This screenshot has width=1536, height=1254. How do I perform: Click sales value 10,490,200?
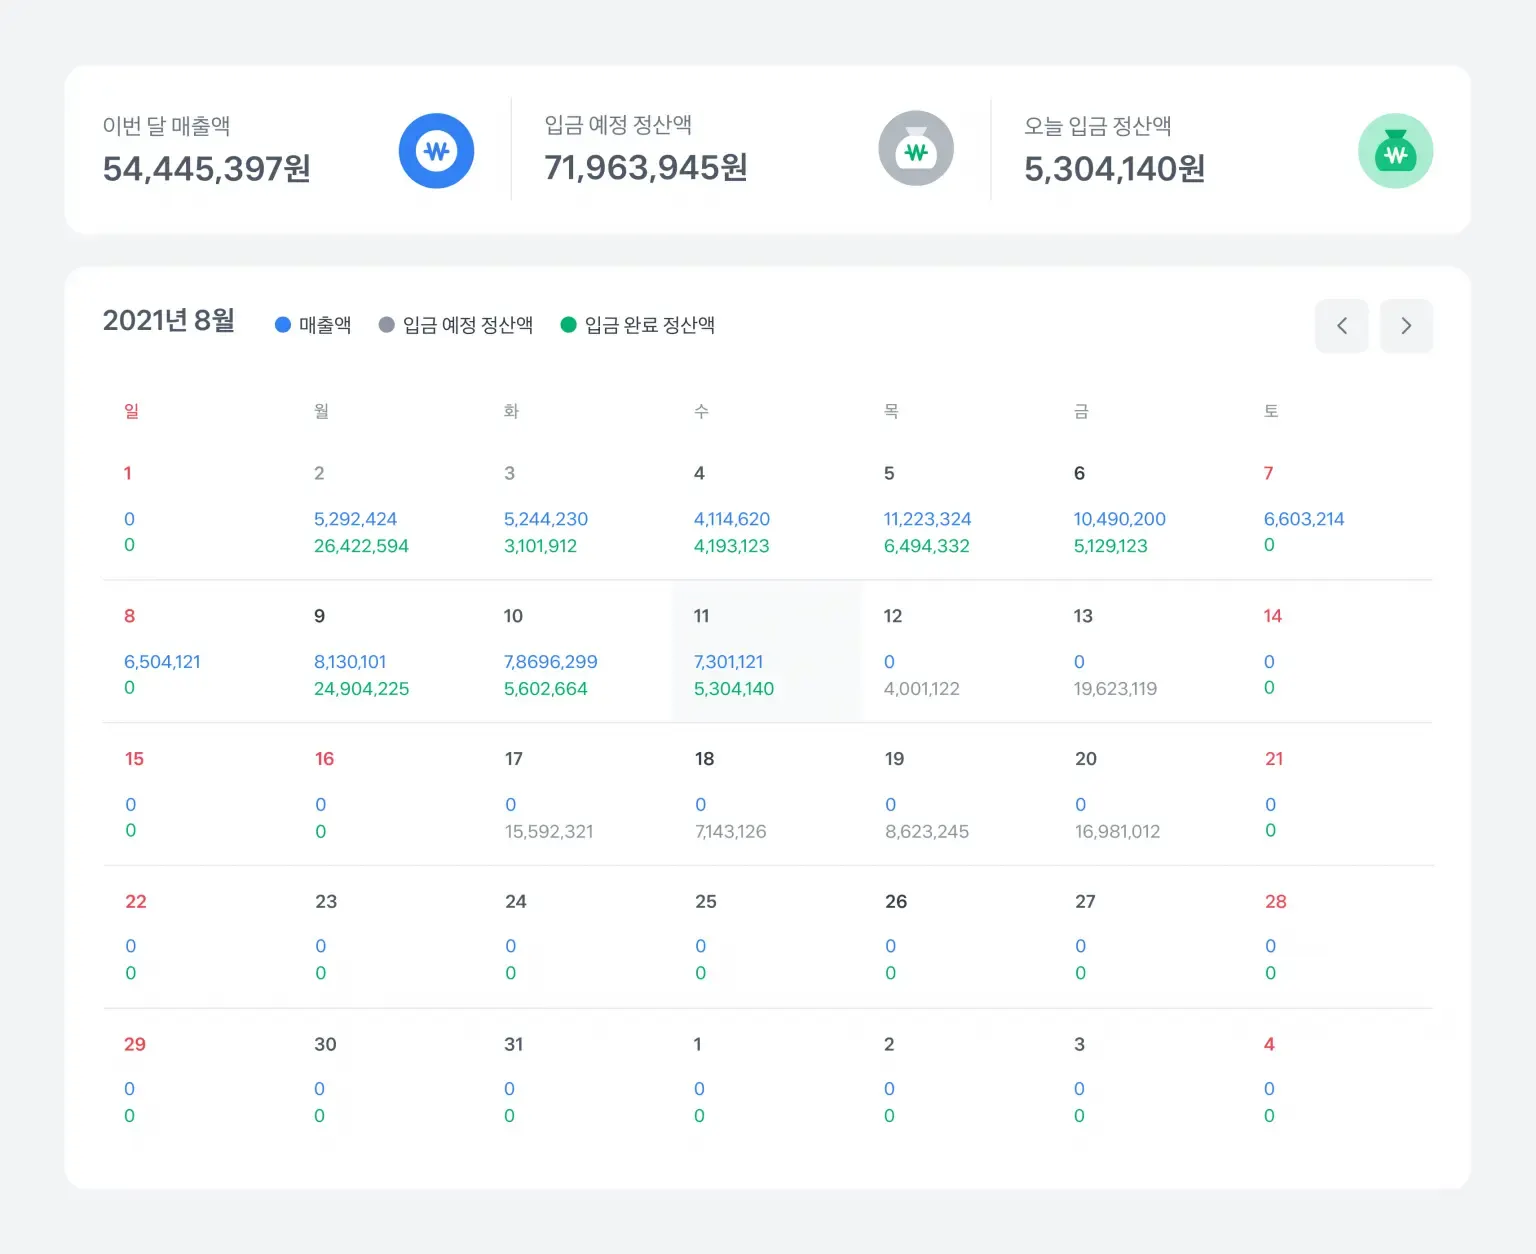tap(1119, 519)
